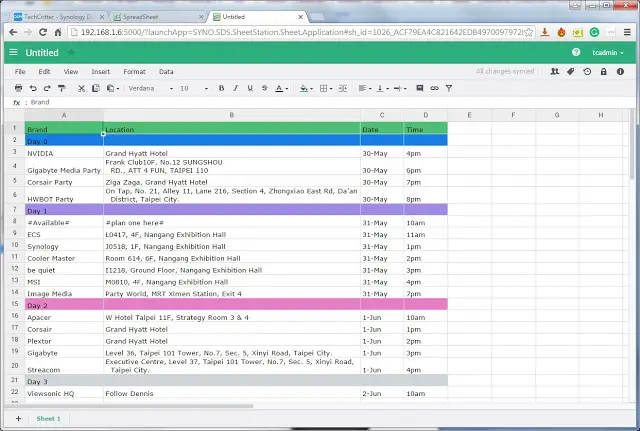
Task: Toggle the document Lock icon
Action: [603, 71]
